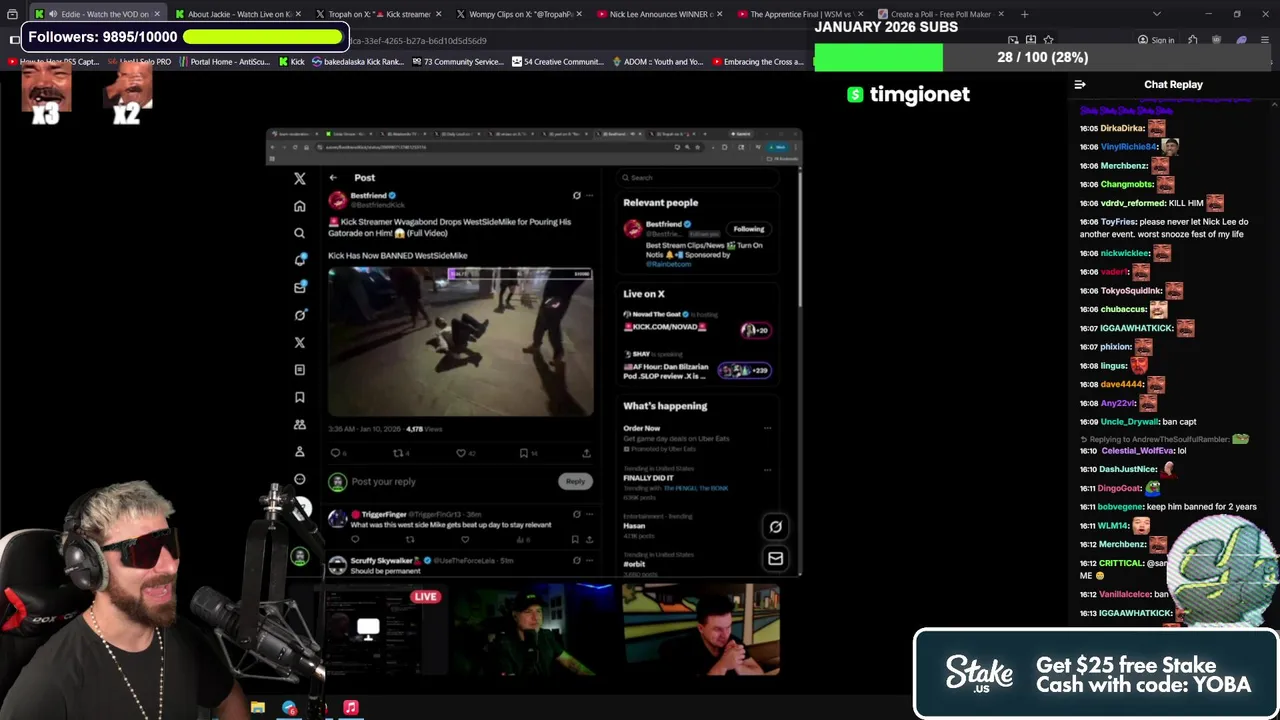1280x720 pixels.
Task: Bookmark the Bestfriend post
Action: pyautogui.click(x=524, y=453)
